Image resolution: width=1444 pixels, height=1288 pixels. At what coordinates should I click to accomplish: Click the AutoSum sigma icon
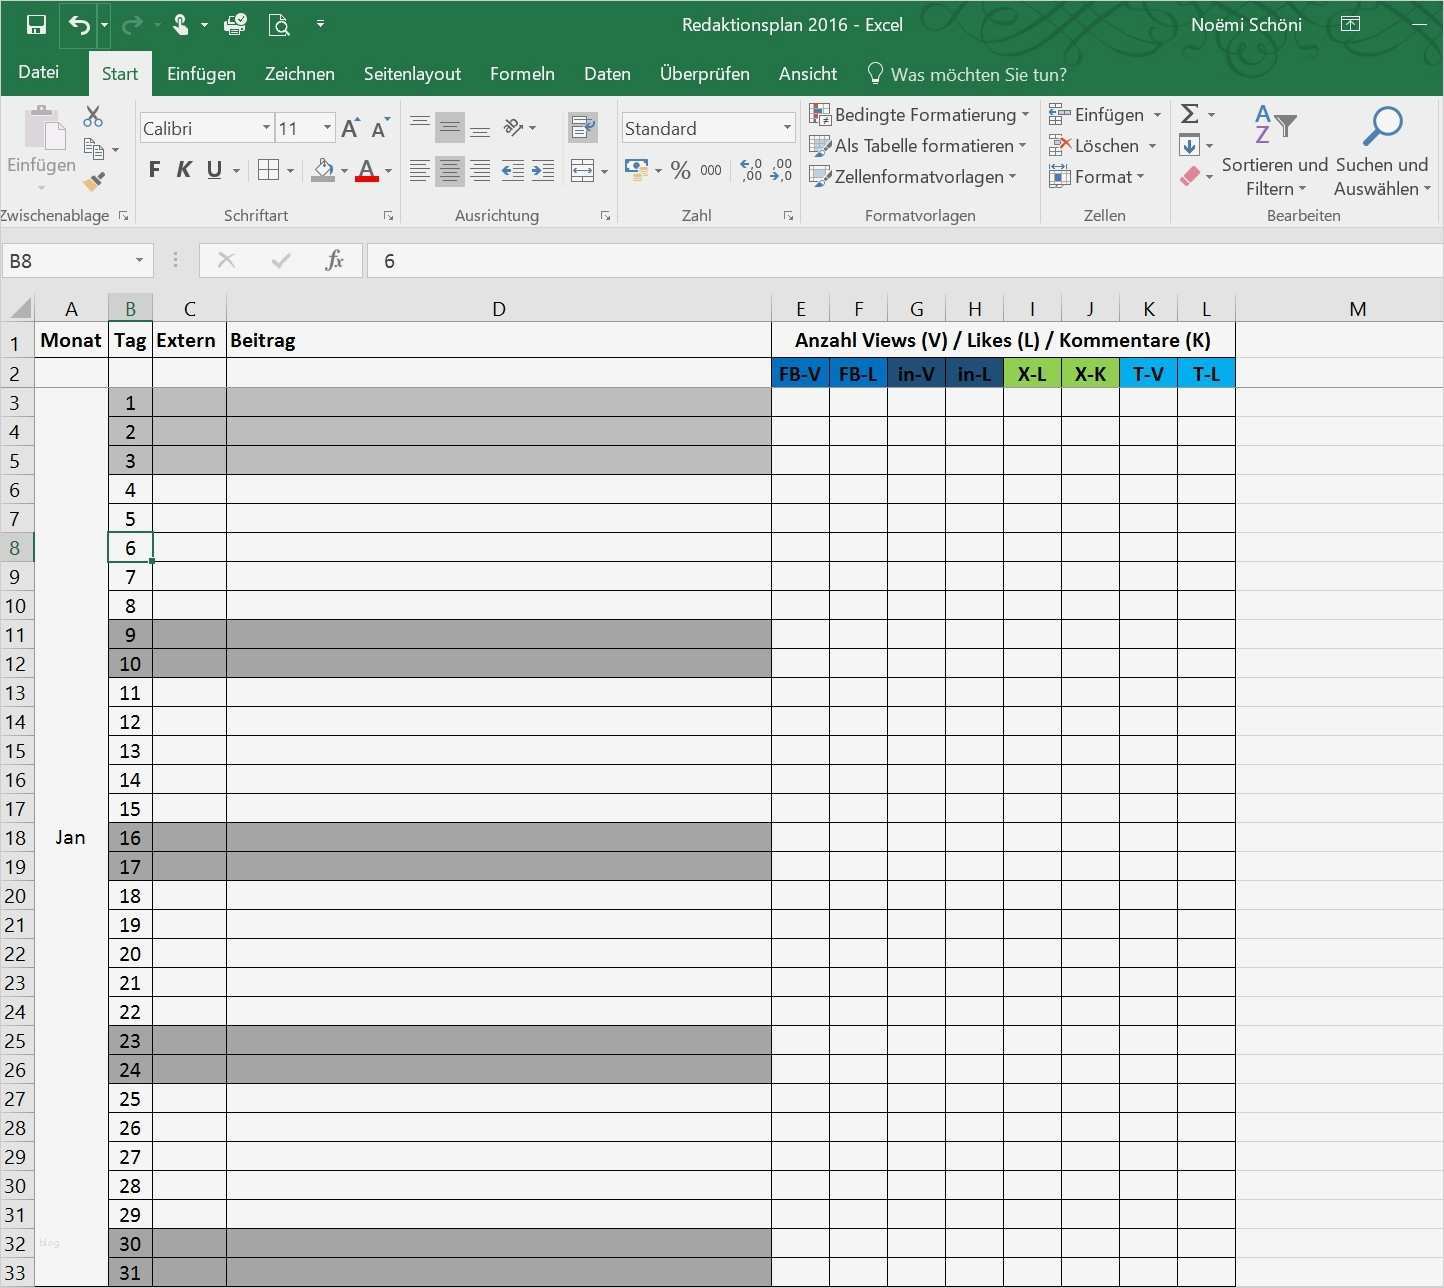(1189, 113)
